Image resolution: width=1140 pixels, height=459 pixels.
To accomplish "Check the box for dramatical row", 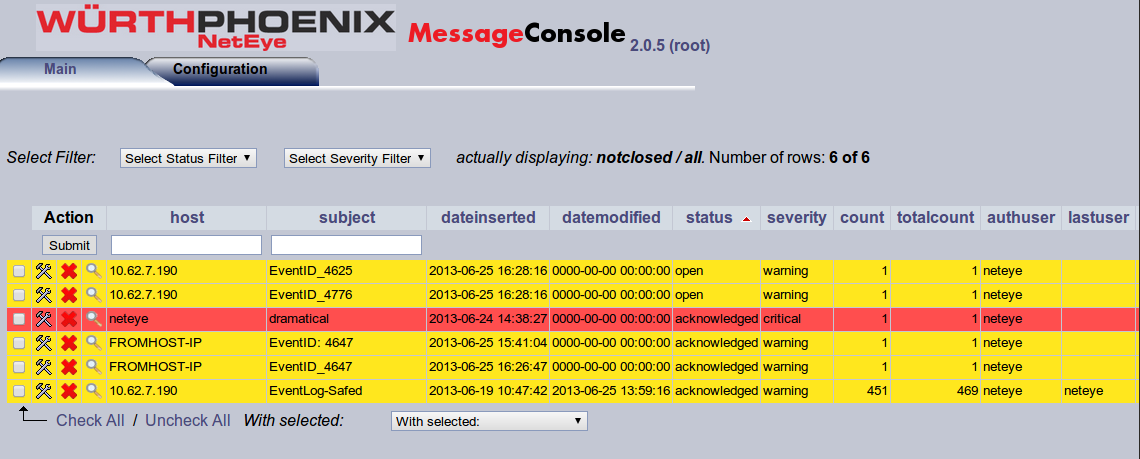I will point(19,319).
